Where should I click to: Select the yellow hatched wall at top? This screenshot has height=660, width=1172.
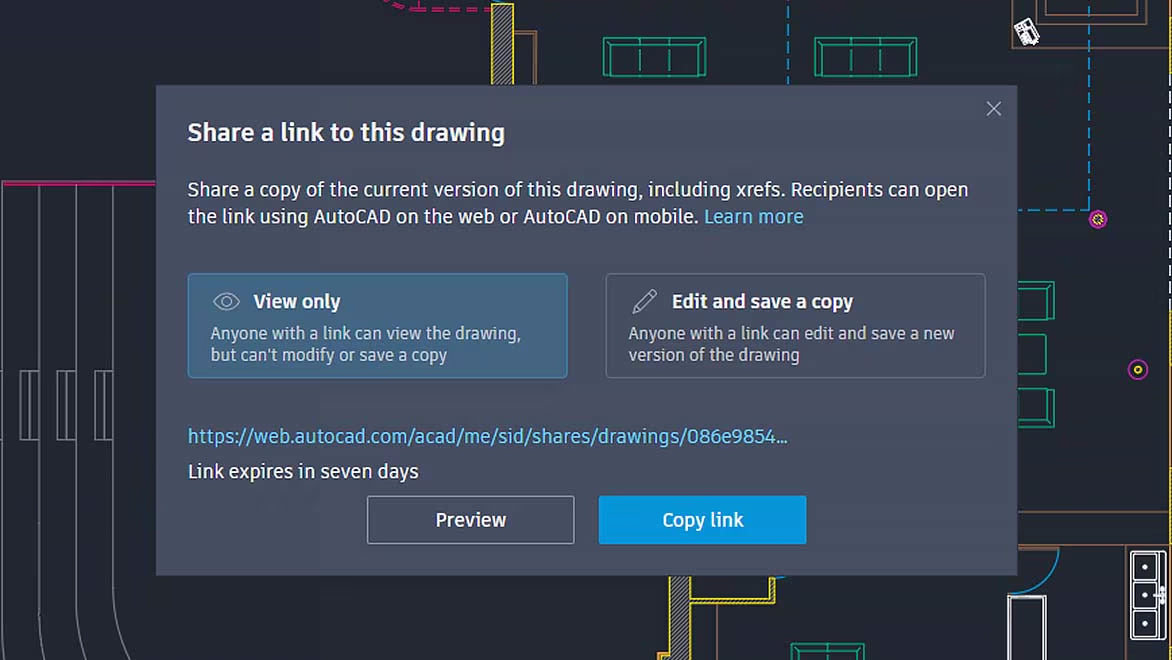pyautogui.click(x=502, y=43)
